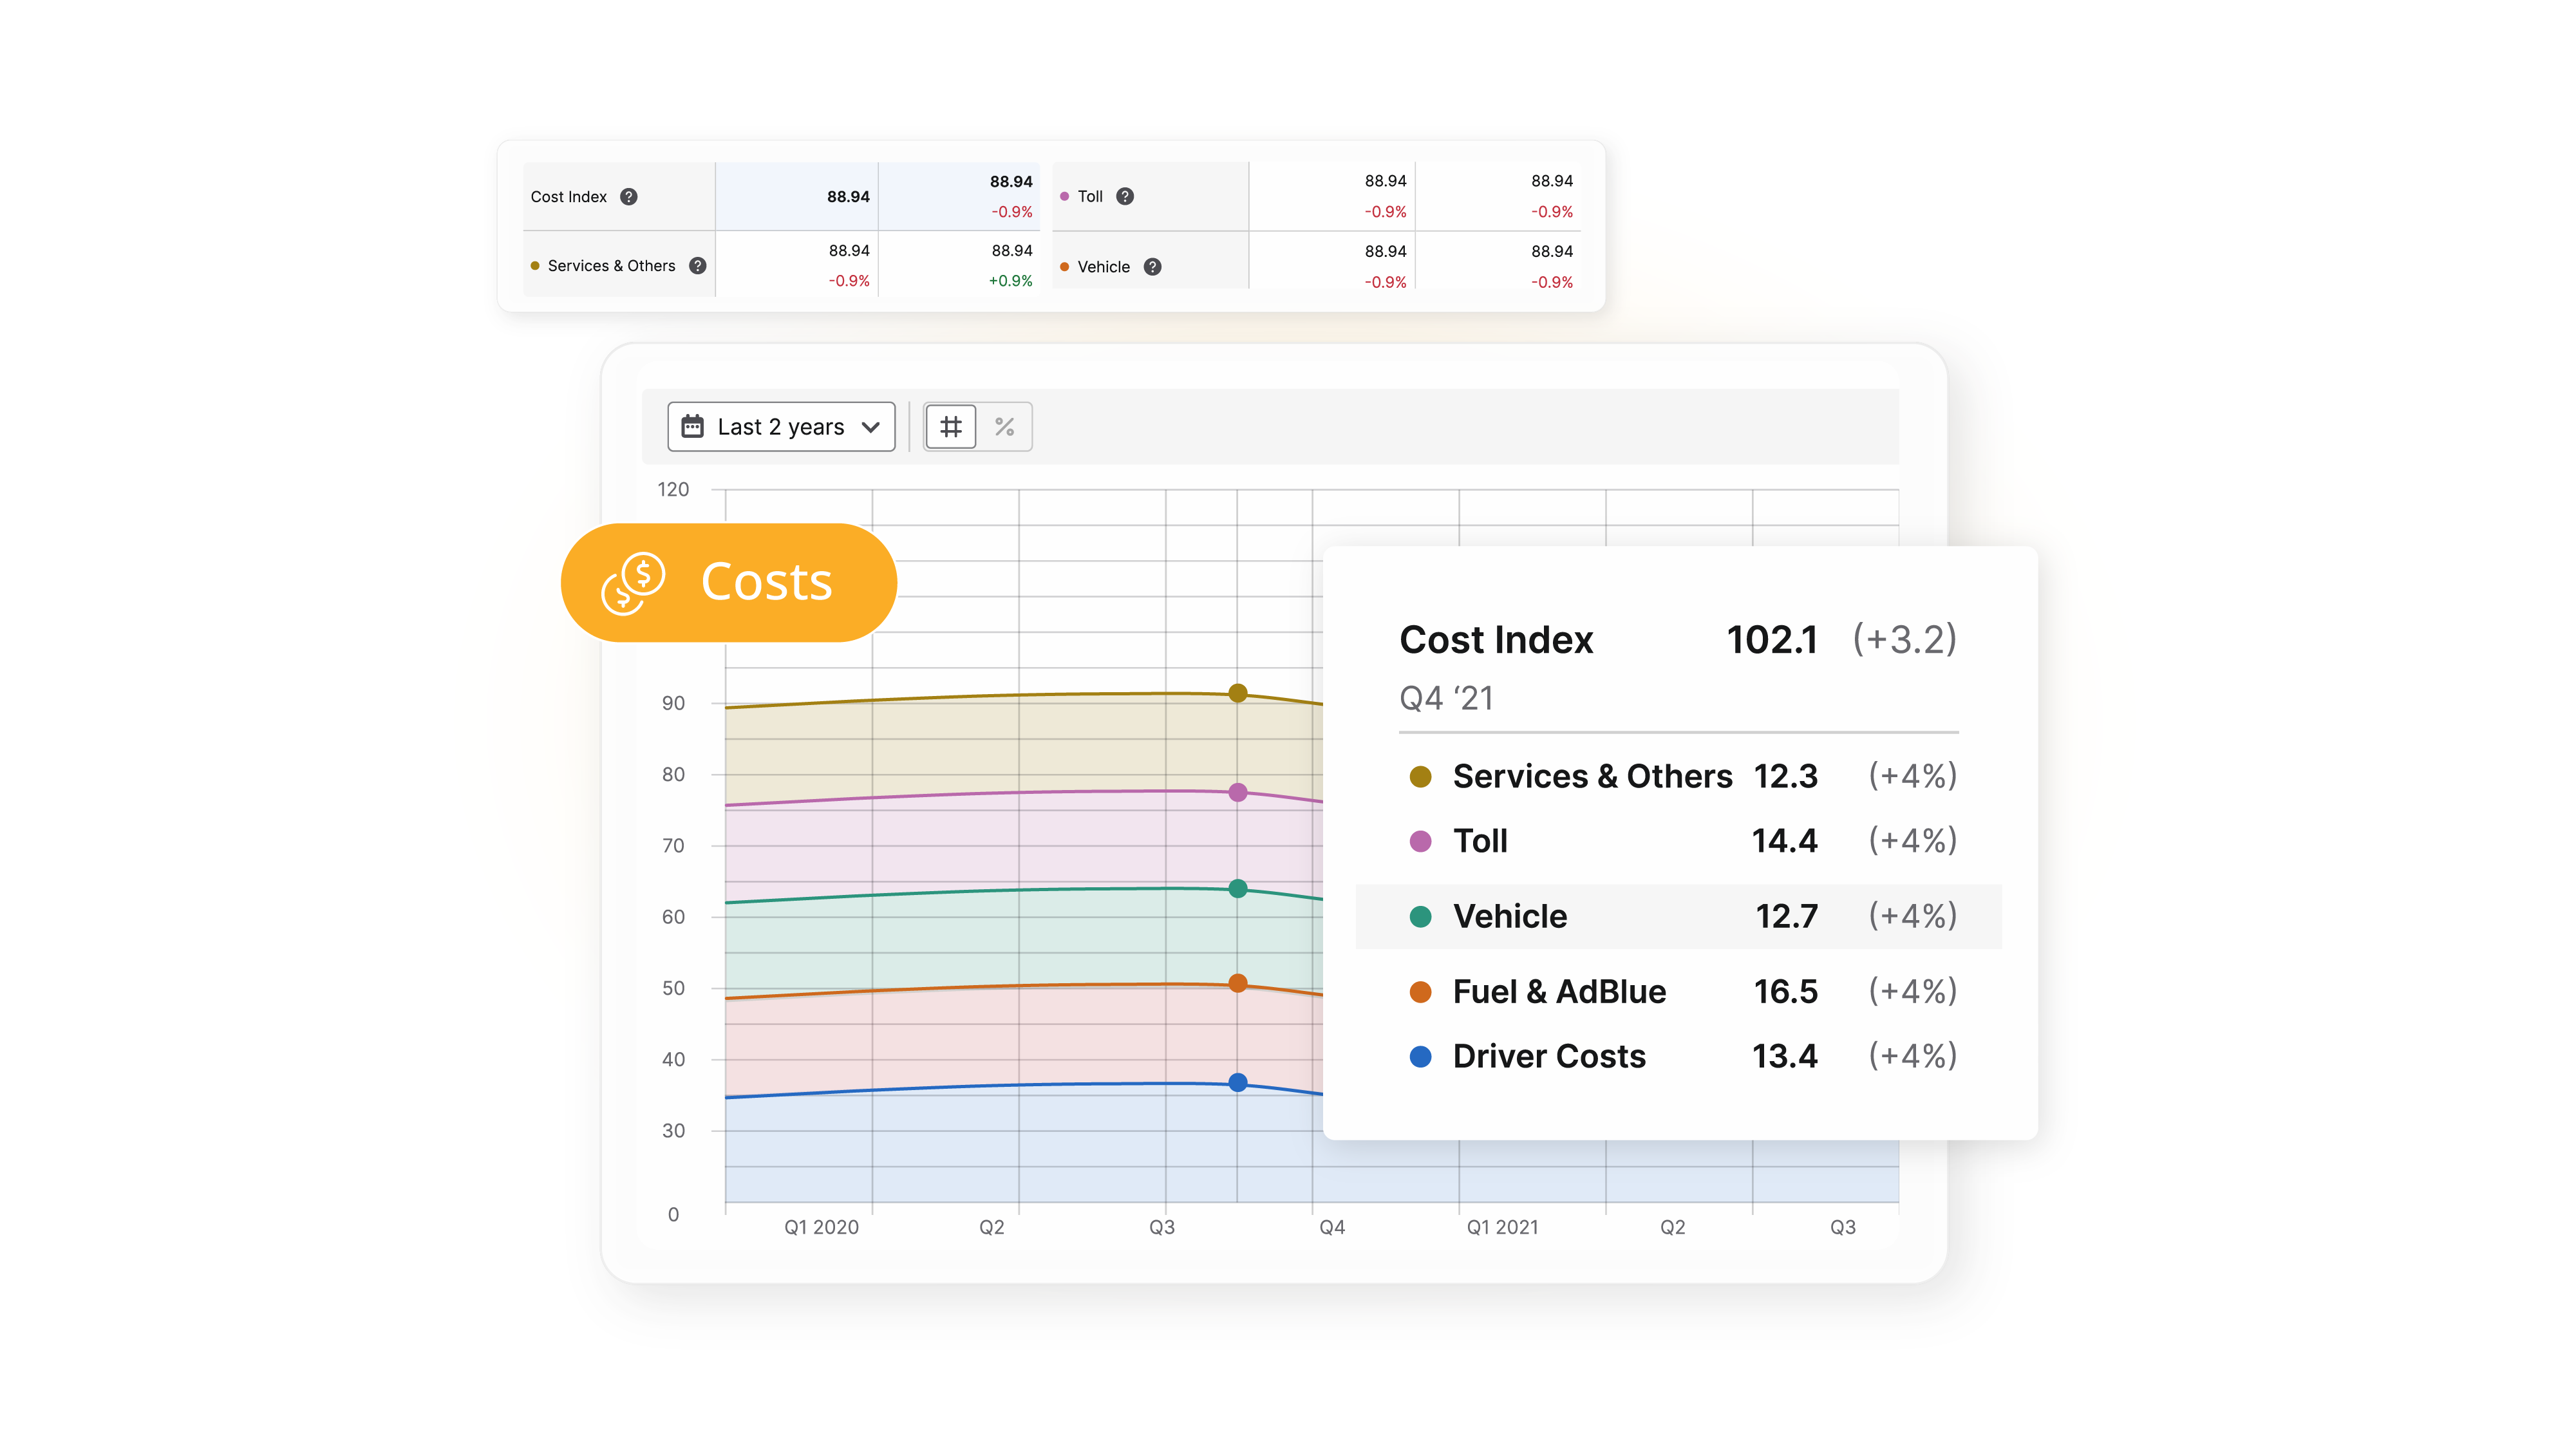The width and height of the screenshot is (2576, 1450).
Task: Click the orange Fuel data point on chart
Action: point(1238,983)
